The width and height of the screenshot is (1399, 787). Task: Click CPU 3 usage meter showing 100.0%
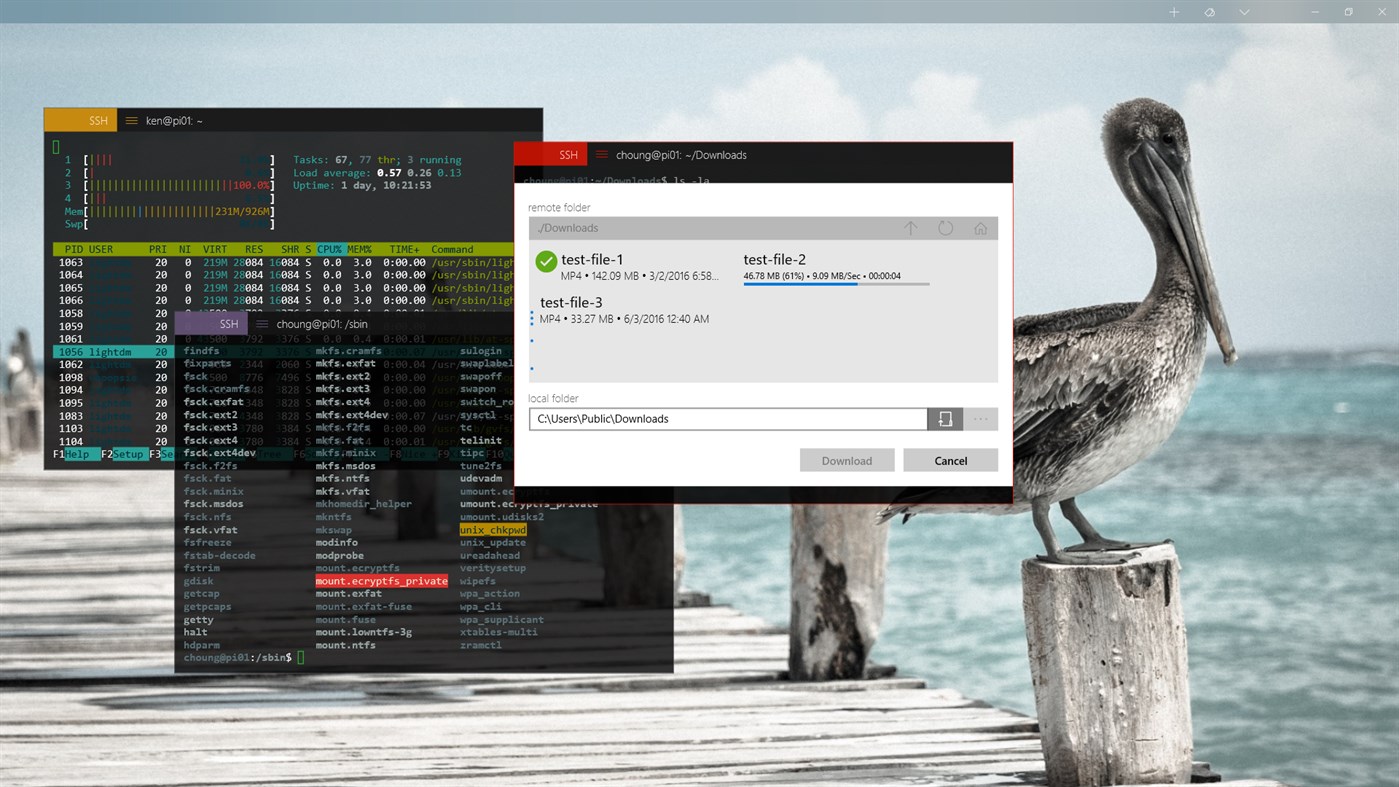pyautogui.click(x=170, y=185)
